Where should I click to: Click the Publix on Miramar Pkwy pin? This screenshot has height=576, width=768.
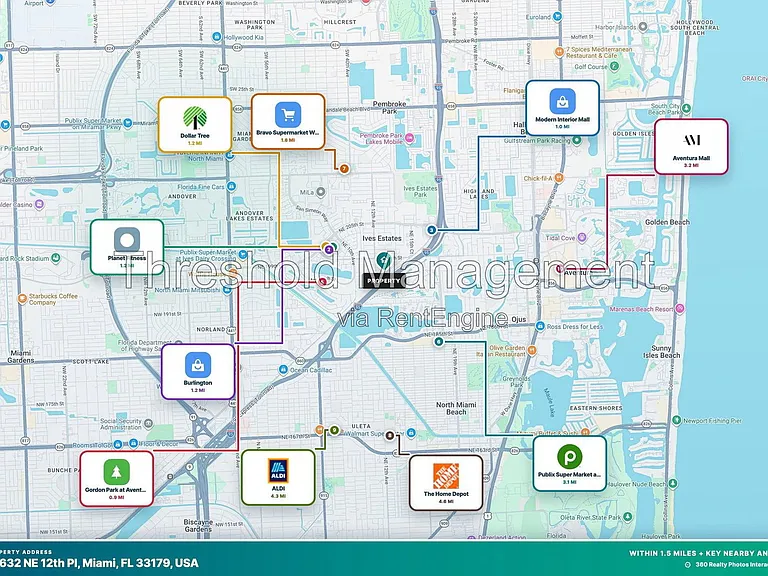(127, 123)
